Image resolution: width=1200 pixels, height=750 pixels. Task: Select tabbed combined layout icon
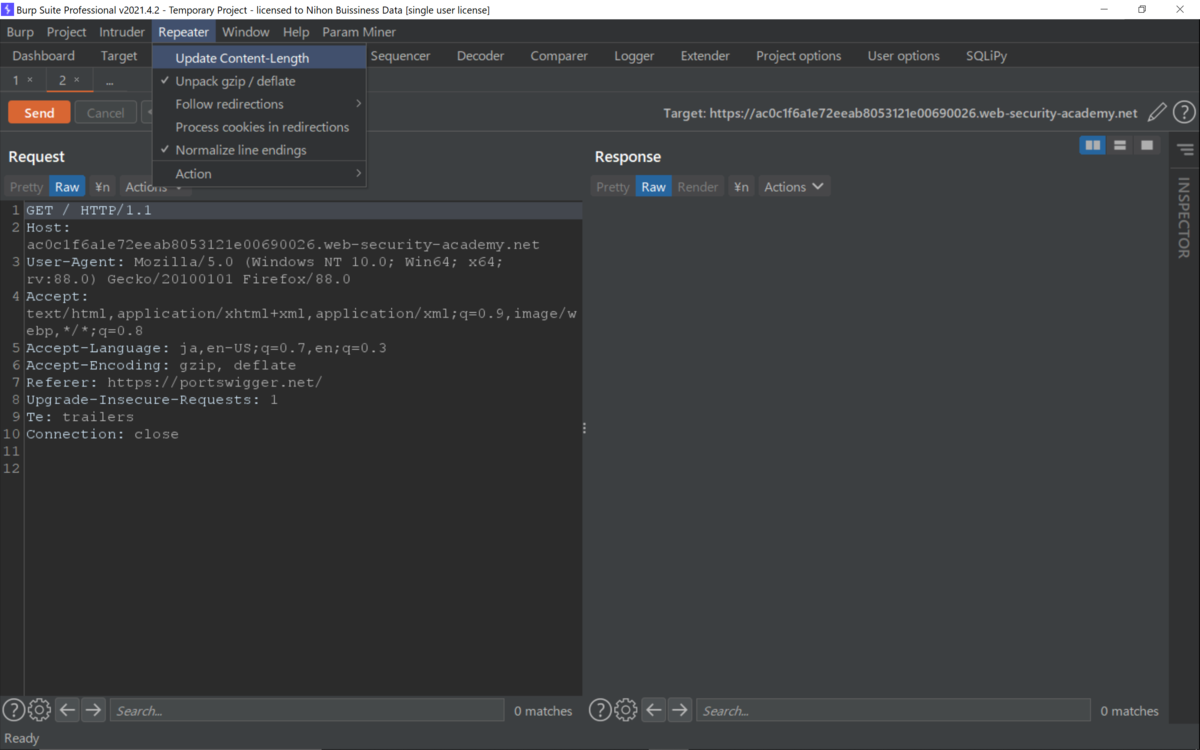coord(1147,146)
